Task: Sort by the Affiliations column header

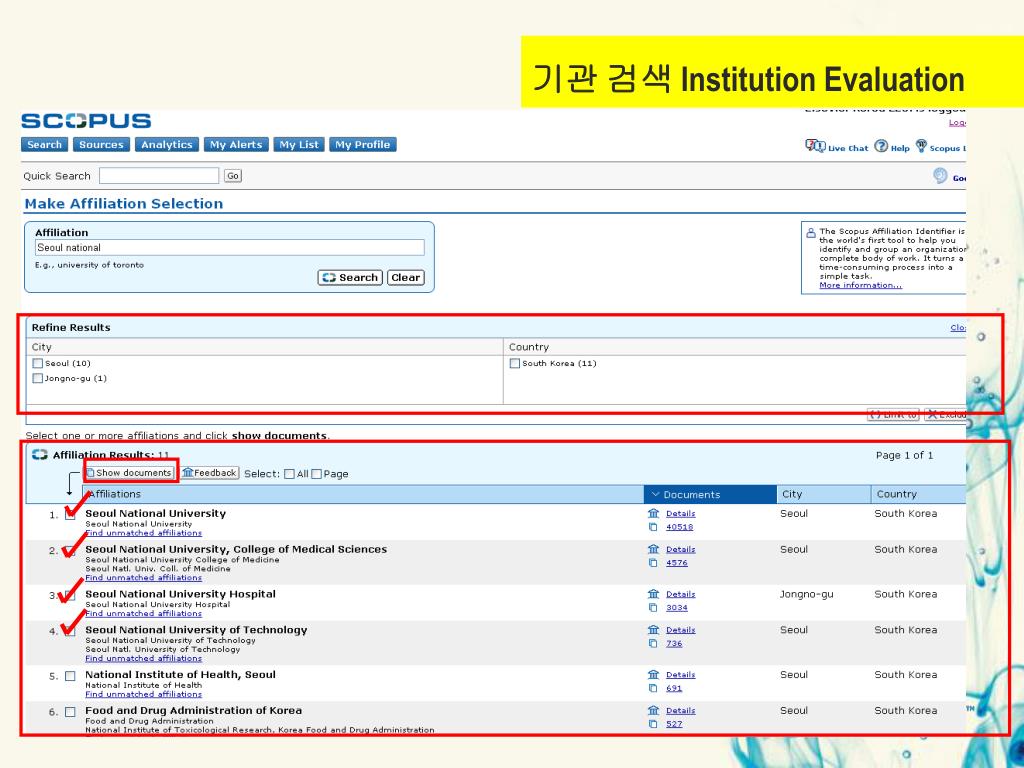Action: click(362, 494)
